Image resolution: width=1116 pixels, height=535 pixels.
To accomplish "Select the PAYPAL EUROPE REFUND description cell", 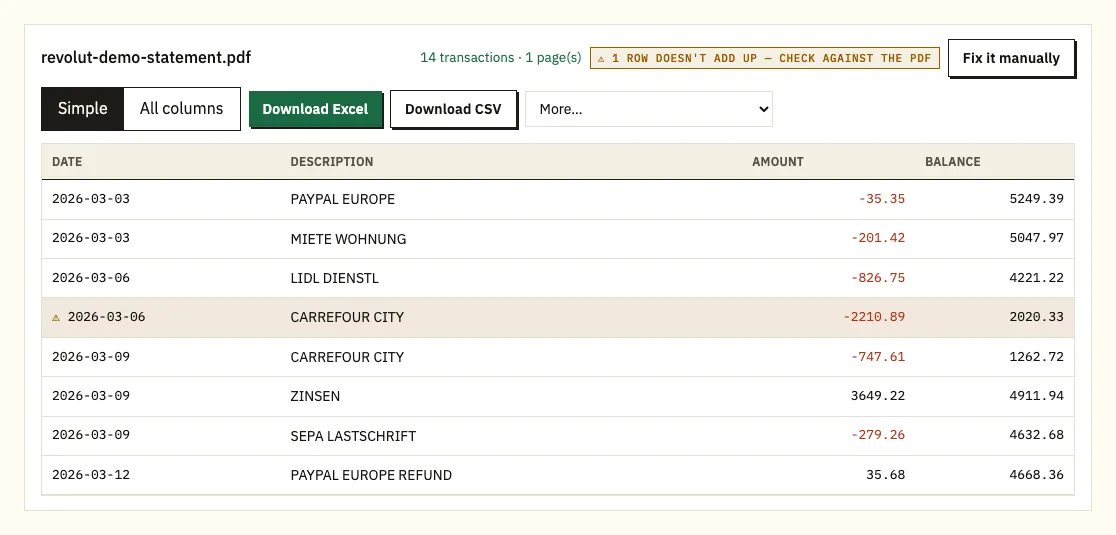I will pos(371,475).
